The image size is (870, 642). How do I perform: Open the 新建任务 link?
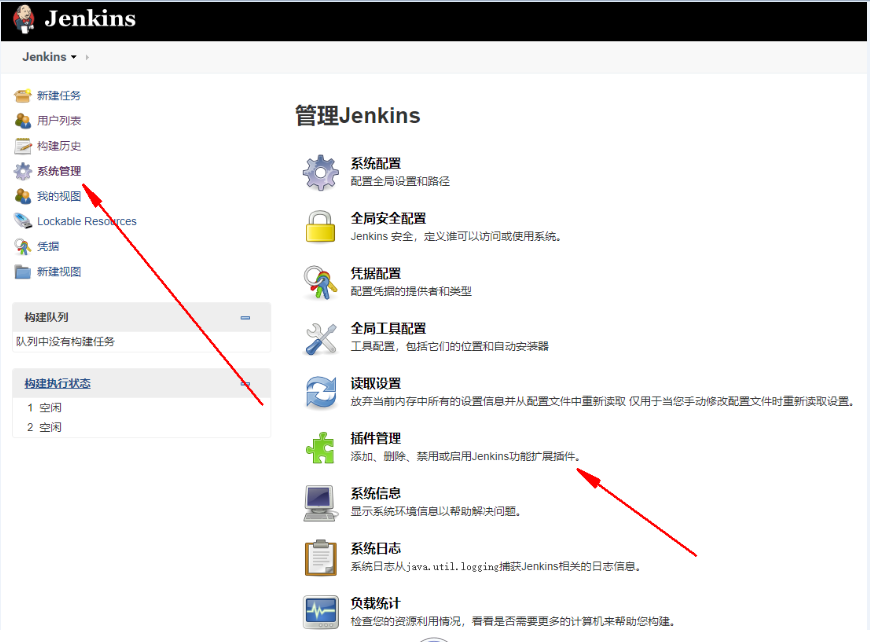click(59, 95)
